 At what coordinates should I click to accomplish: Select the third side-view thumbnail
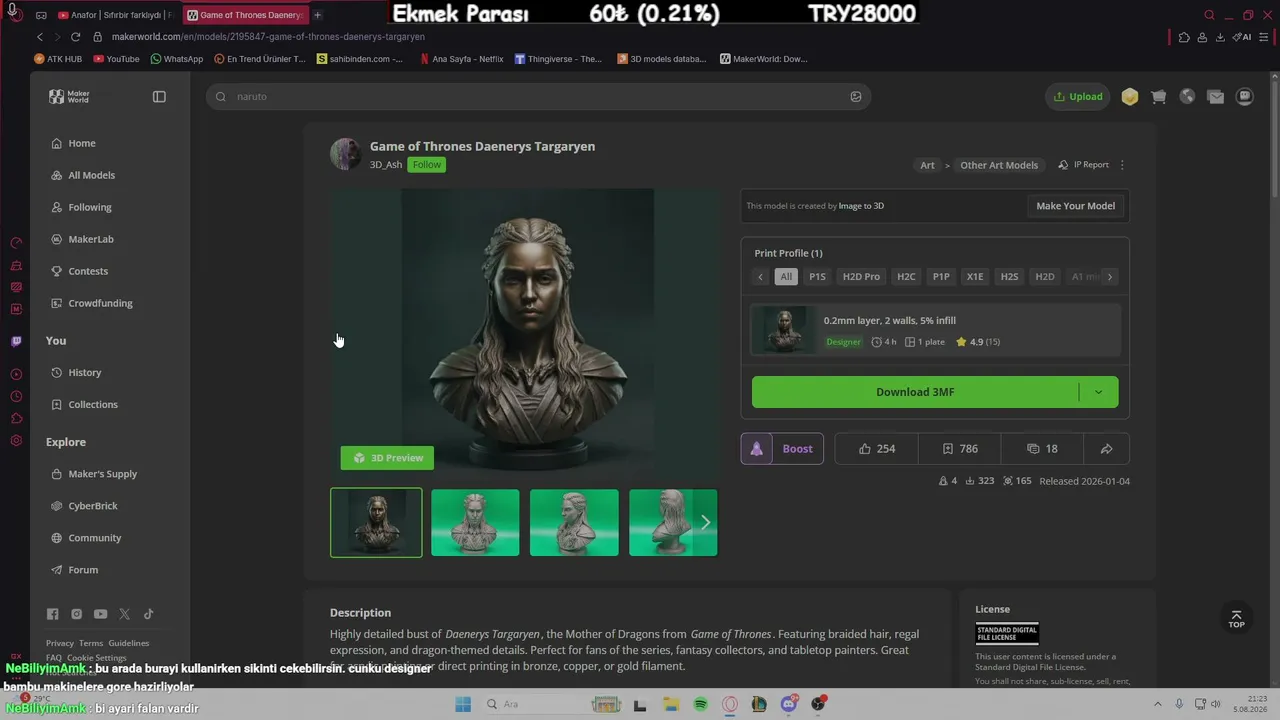(574, 522)
